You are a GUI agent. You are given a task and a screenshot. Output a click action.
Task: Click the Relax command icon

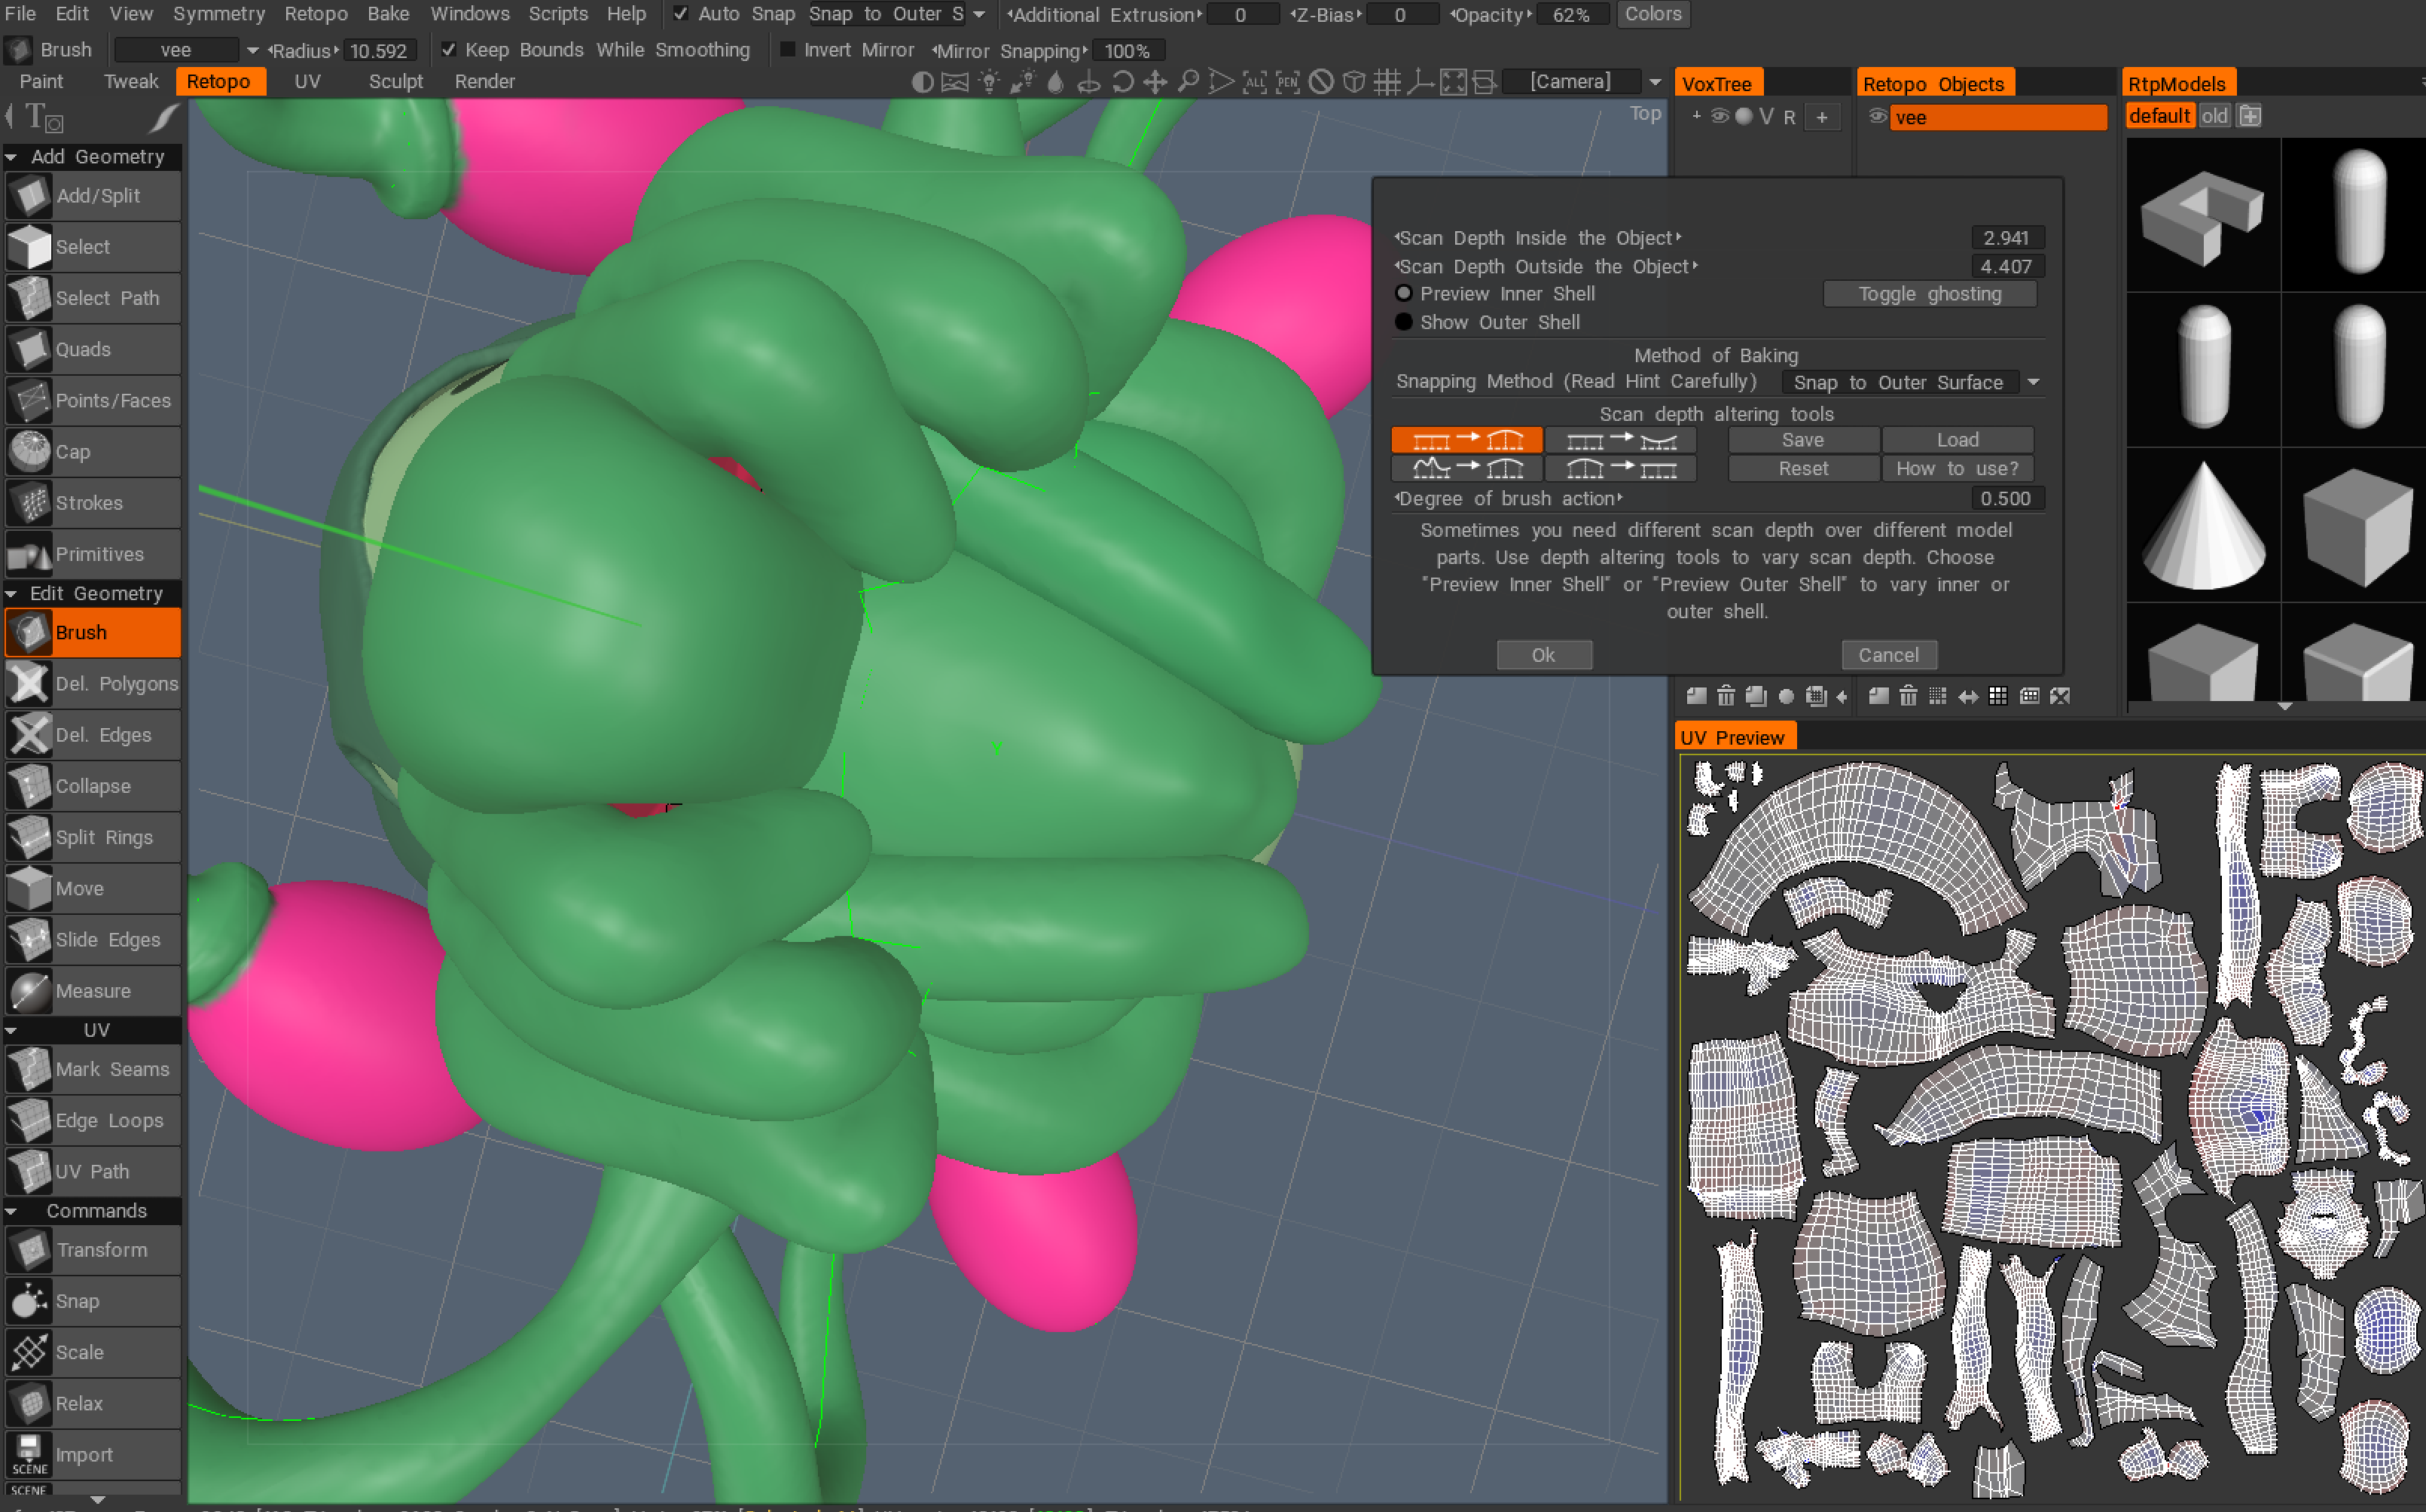pyautogui.click(x=30, y=1403)
